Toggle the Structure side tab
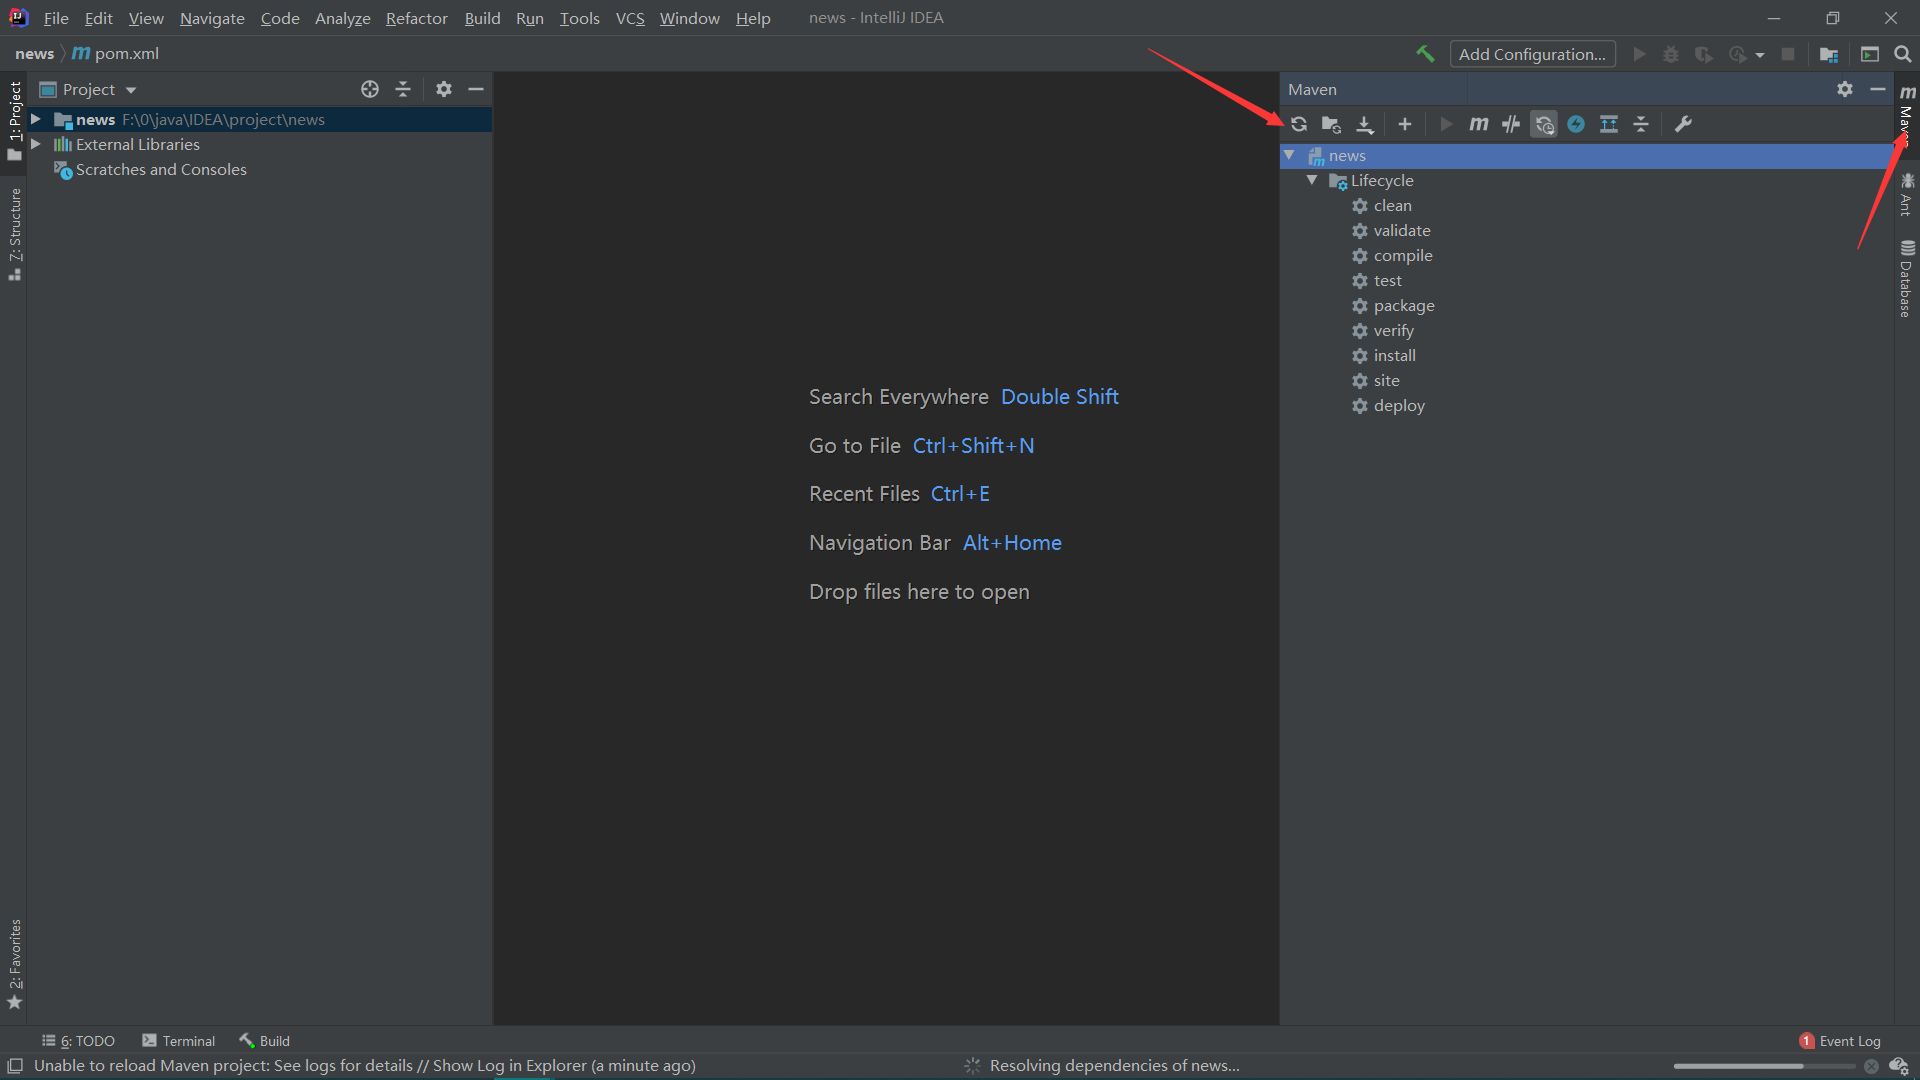This screenshot has width=1920, height=1080. [14, 234]
